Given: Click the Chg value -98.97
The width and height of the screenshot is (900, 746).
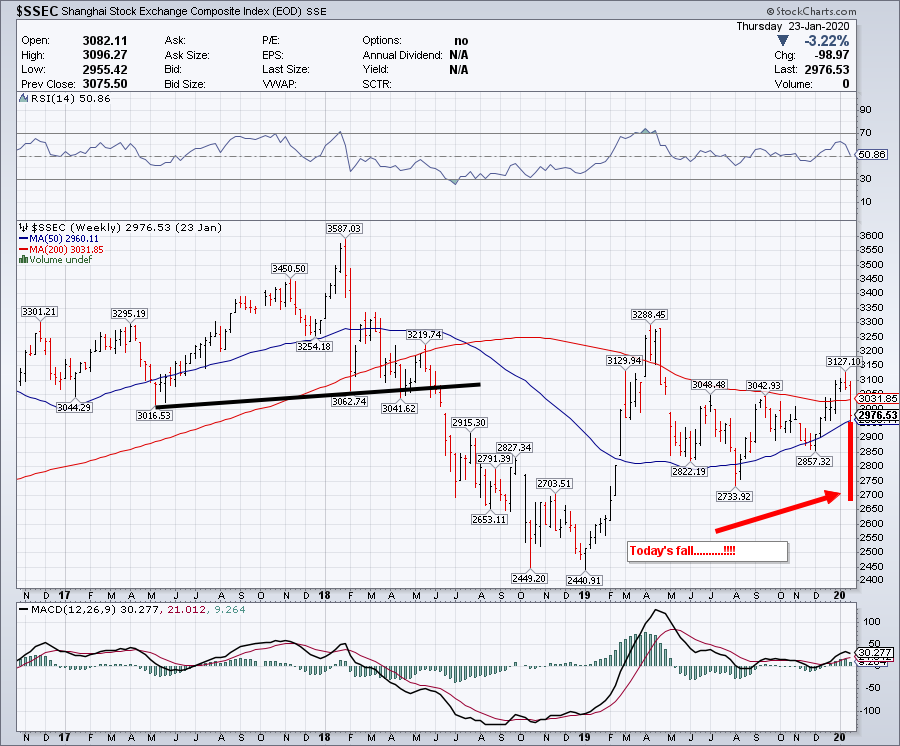Looking at the screenshot, I should click(x=831, y=55).
